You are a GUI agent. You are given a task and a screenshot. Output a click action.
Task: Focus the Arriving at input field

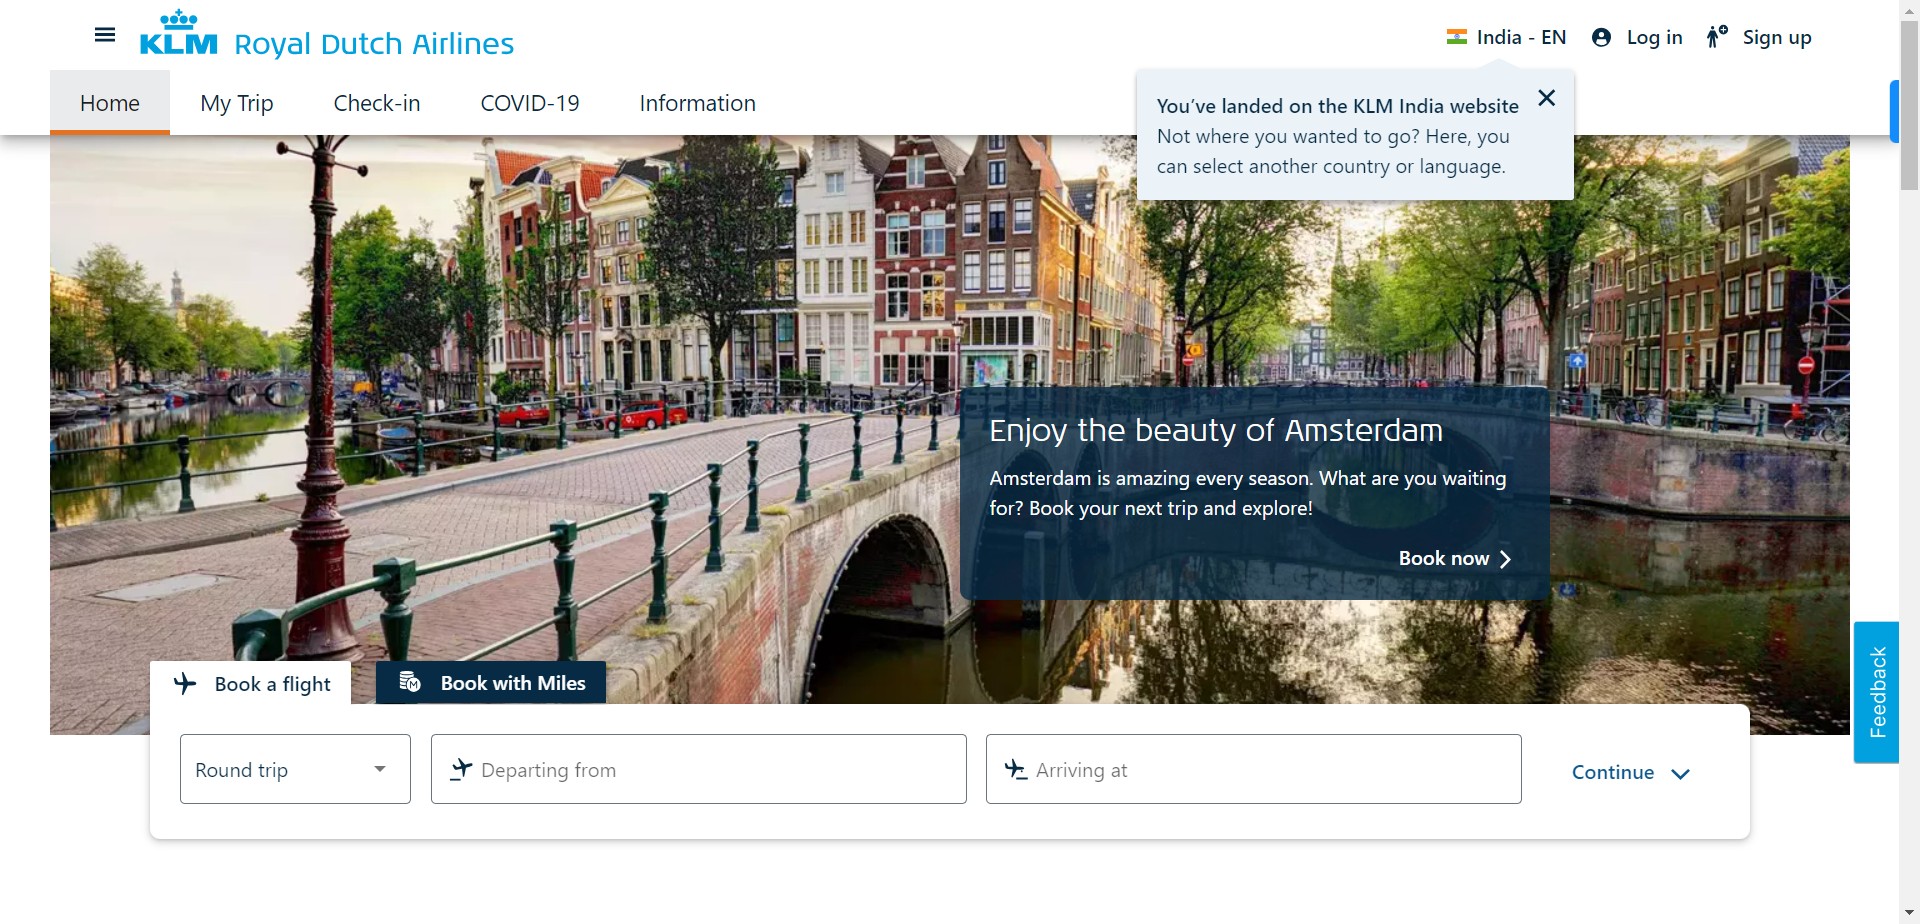coord(1253,769)
